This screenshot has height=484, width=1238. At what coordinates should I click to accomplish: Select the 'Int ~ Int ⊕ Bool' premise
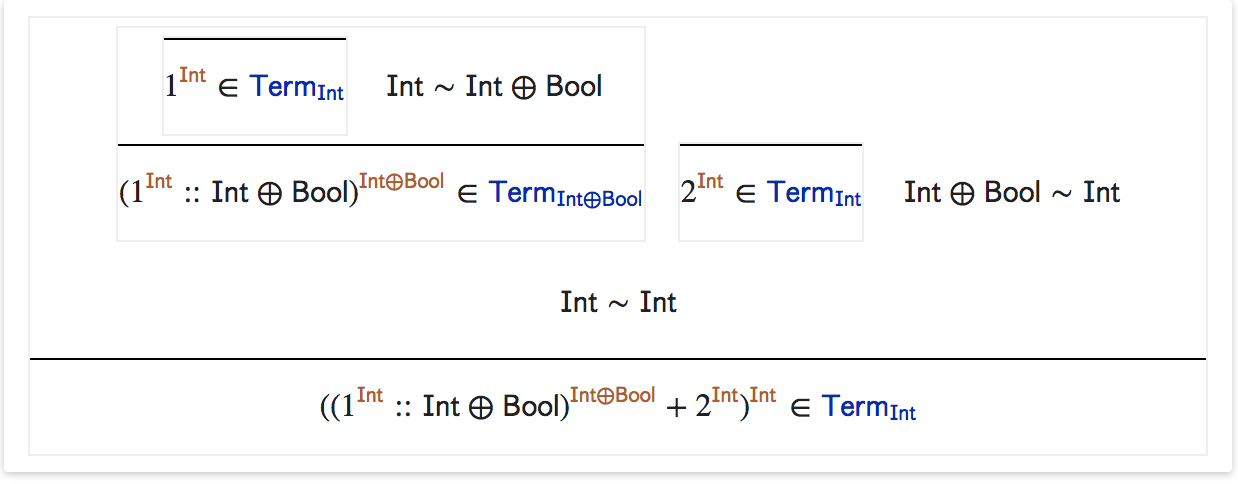click(494, 87)
